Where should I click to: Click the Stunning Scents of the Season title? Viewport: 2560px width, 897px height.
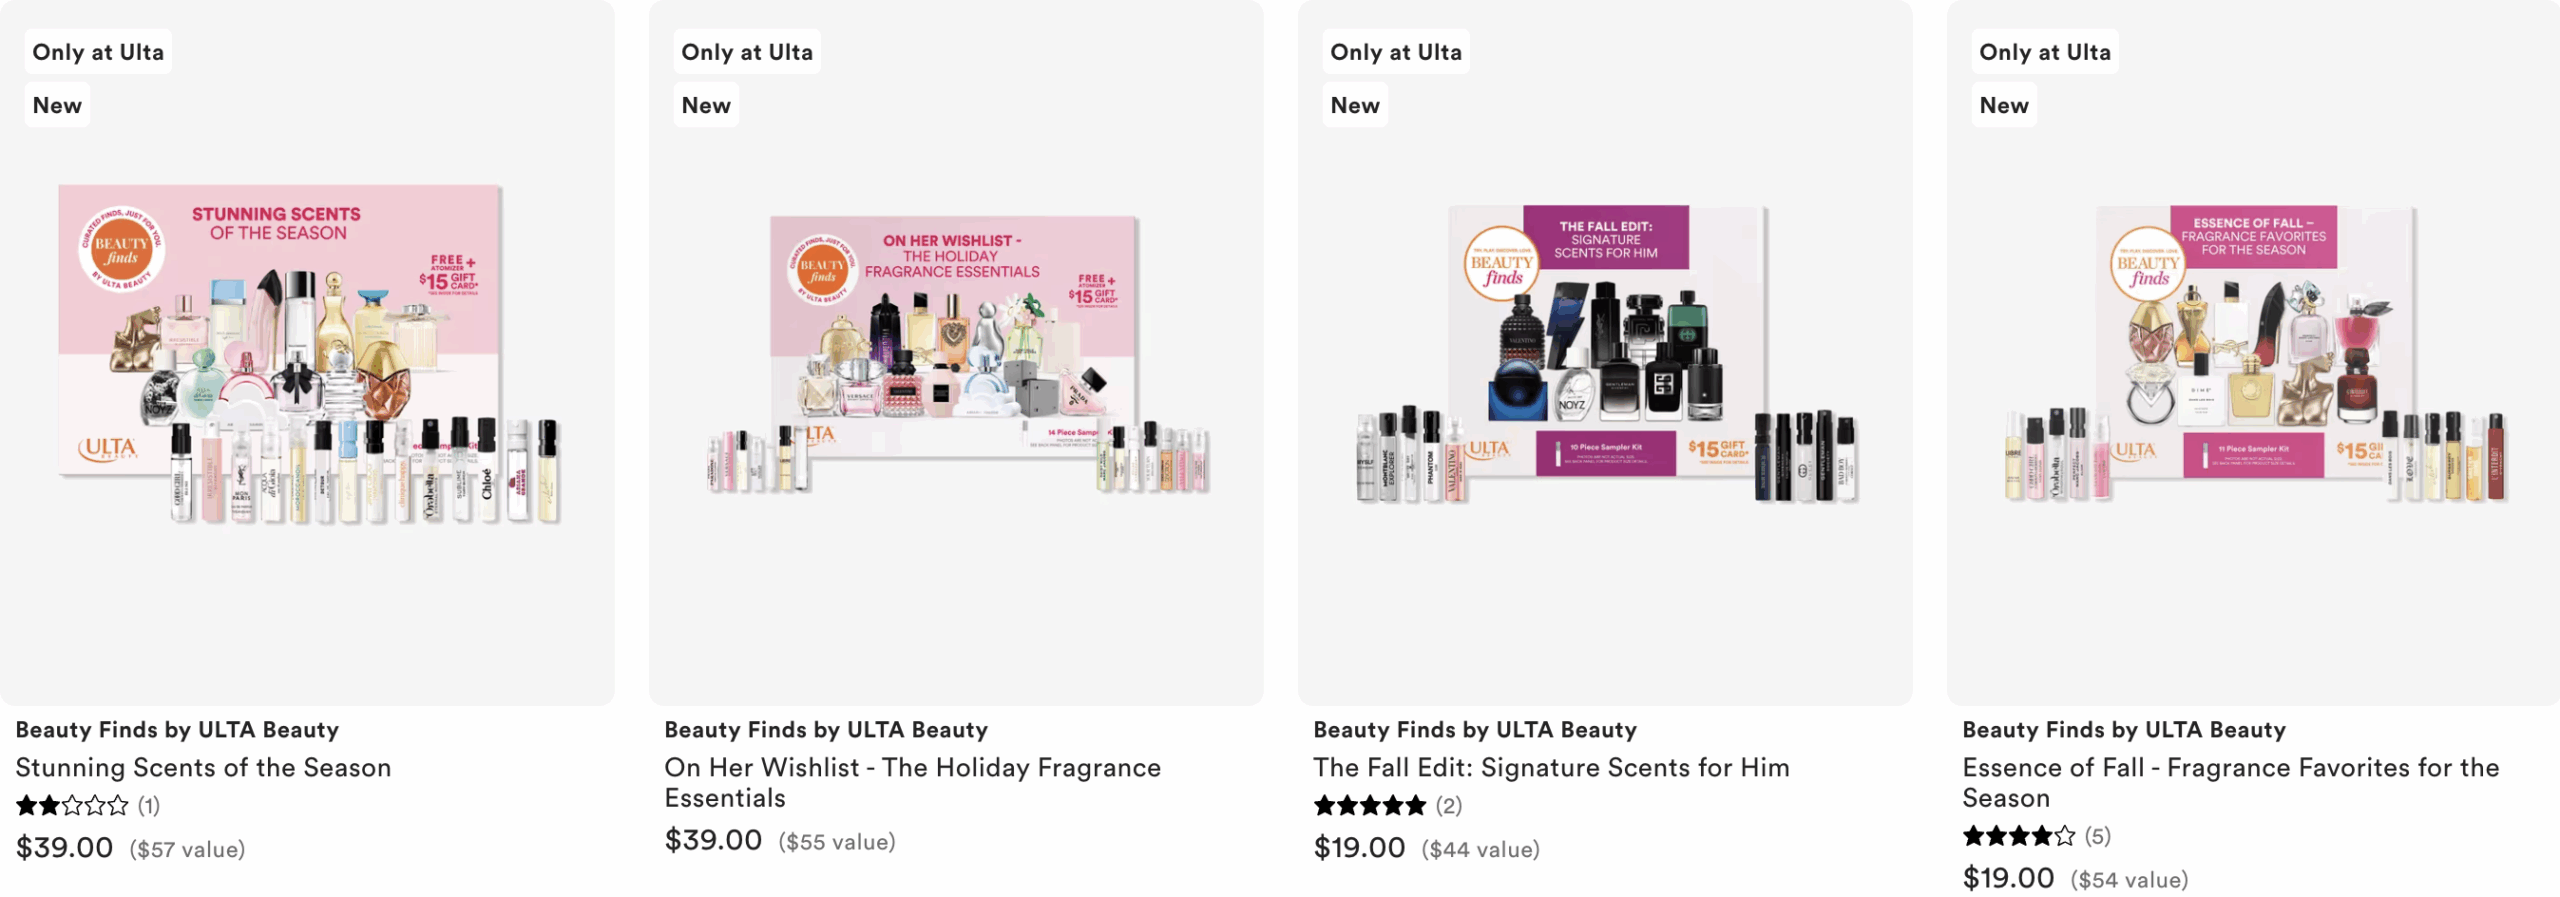tap(203, 767)
